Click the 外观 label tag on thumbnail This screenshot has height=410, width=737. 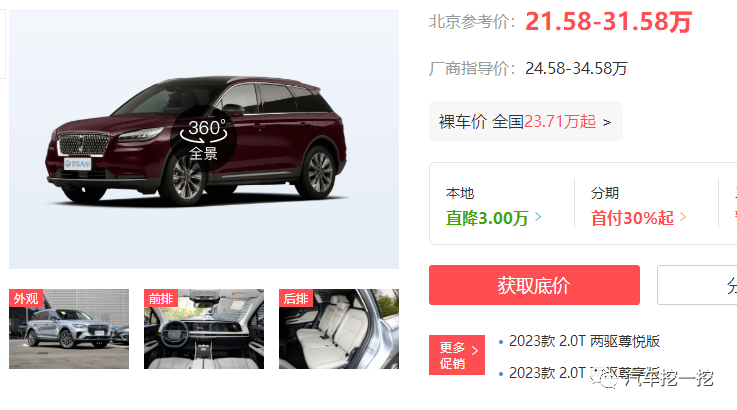coord(26,298)
